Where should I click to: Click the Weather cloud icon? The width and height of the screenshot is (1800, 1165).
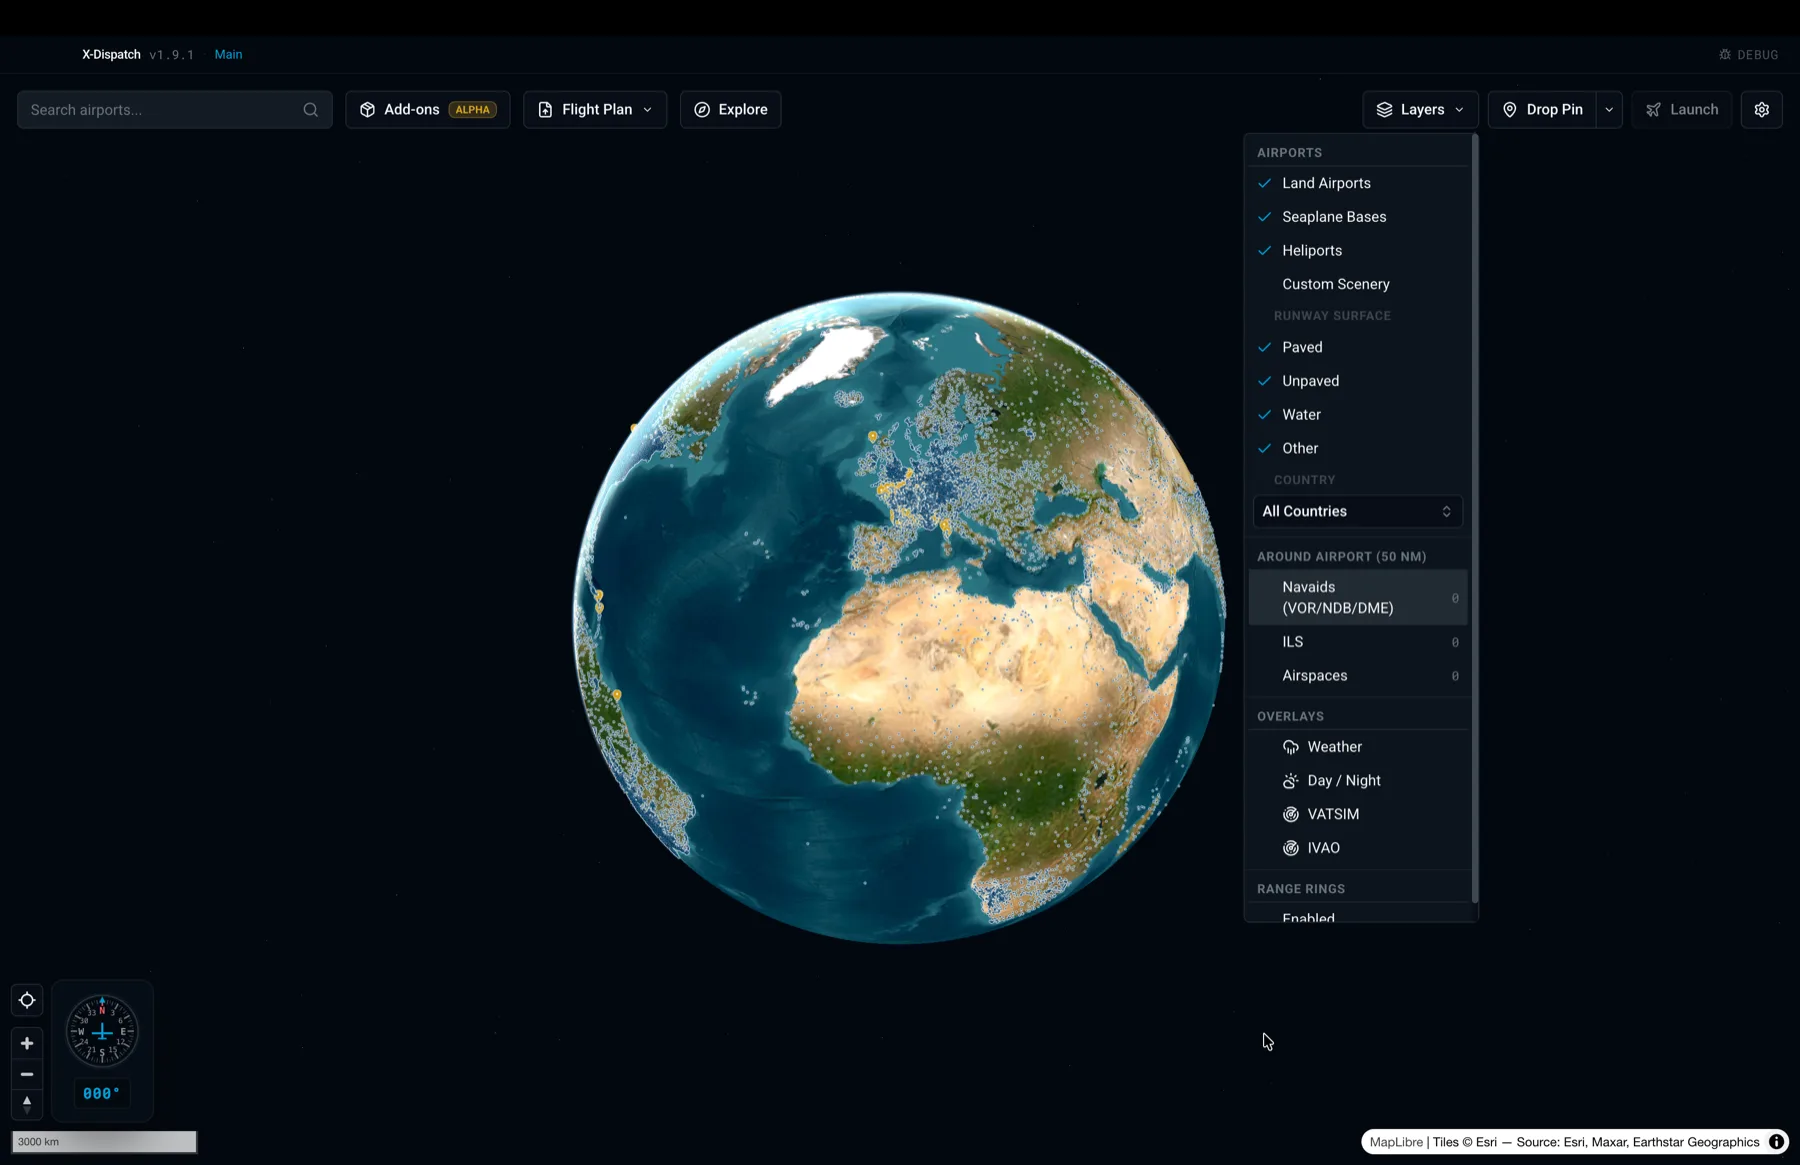1291,747
